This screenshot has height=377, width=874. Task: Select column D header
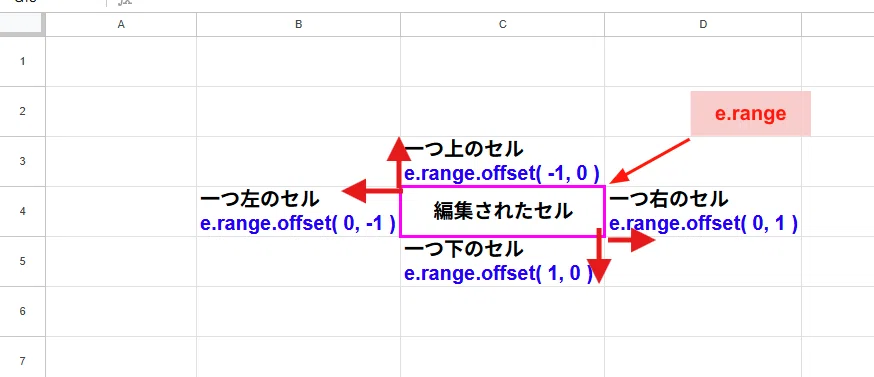coord(703,25)
